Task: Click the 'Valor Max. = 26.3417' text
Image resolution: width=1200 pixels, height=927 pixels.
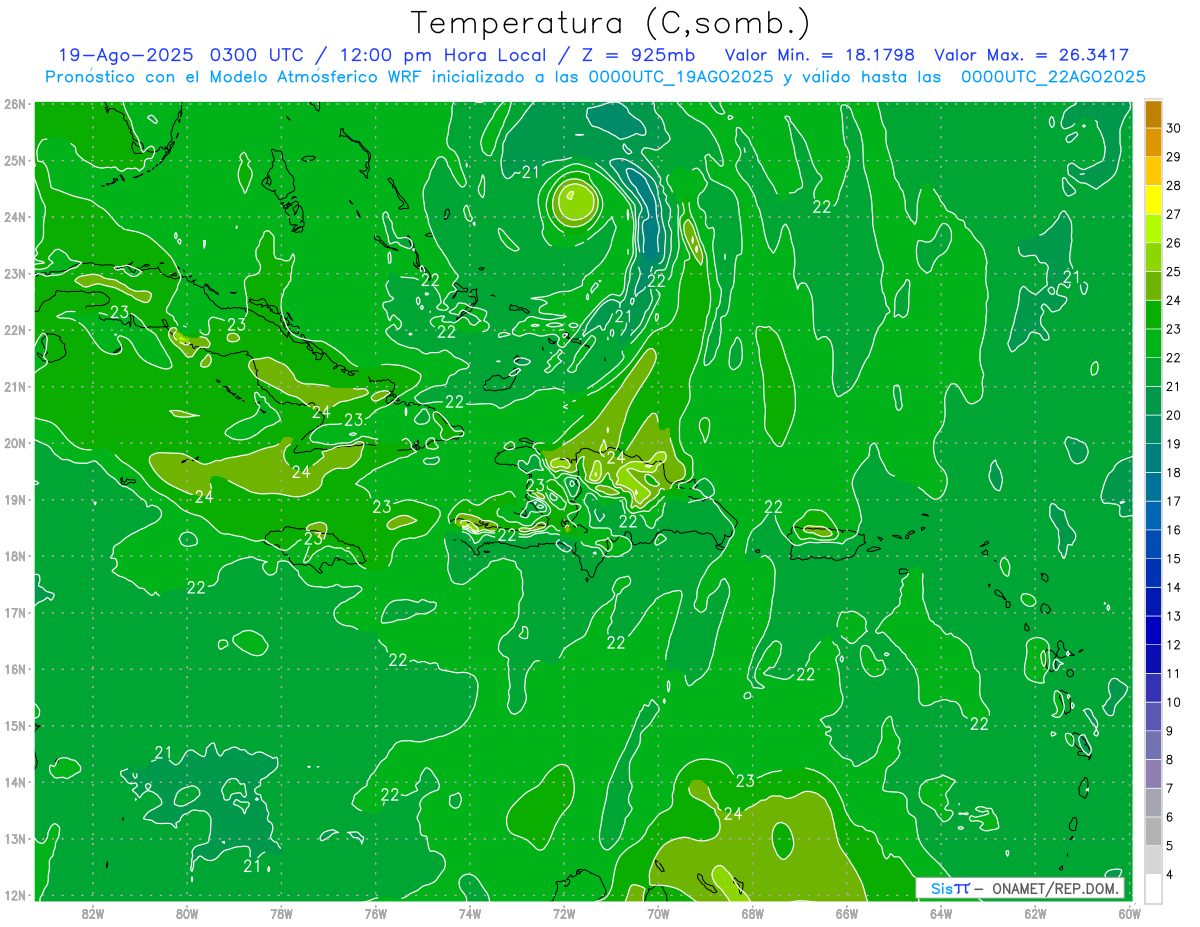Action: tap(1032, 55)
